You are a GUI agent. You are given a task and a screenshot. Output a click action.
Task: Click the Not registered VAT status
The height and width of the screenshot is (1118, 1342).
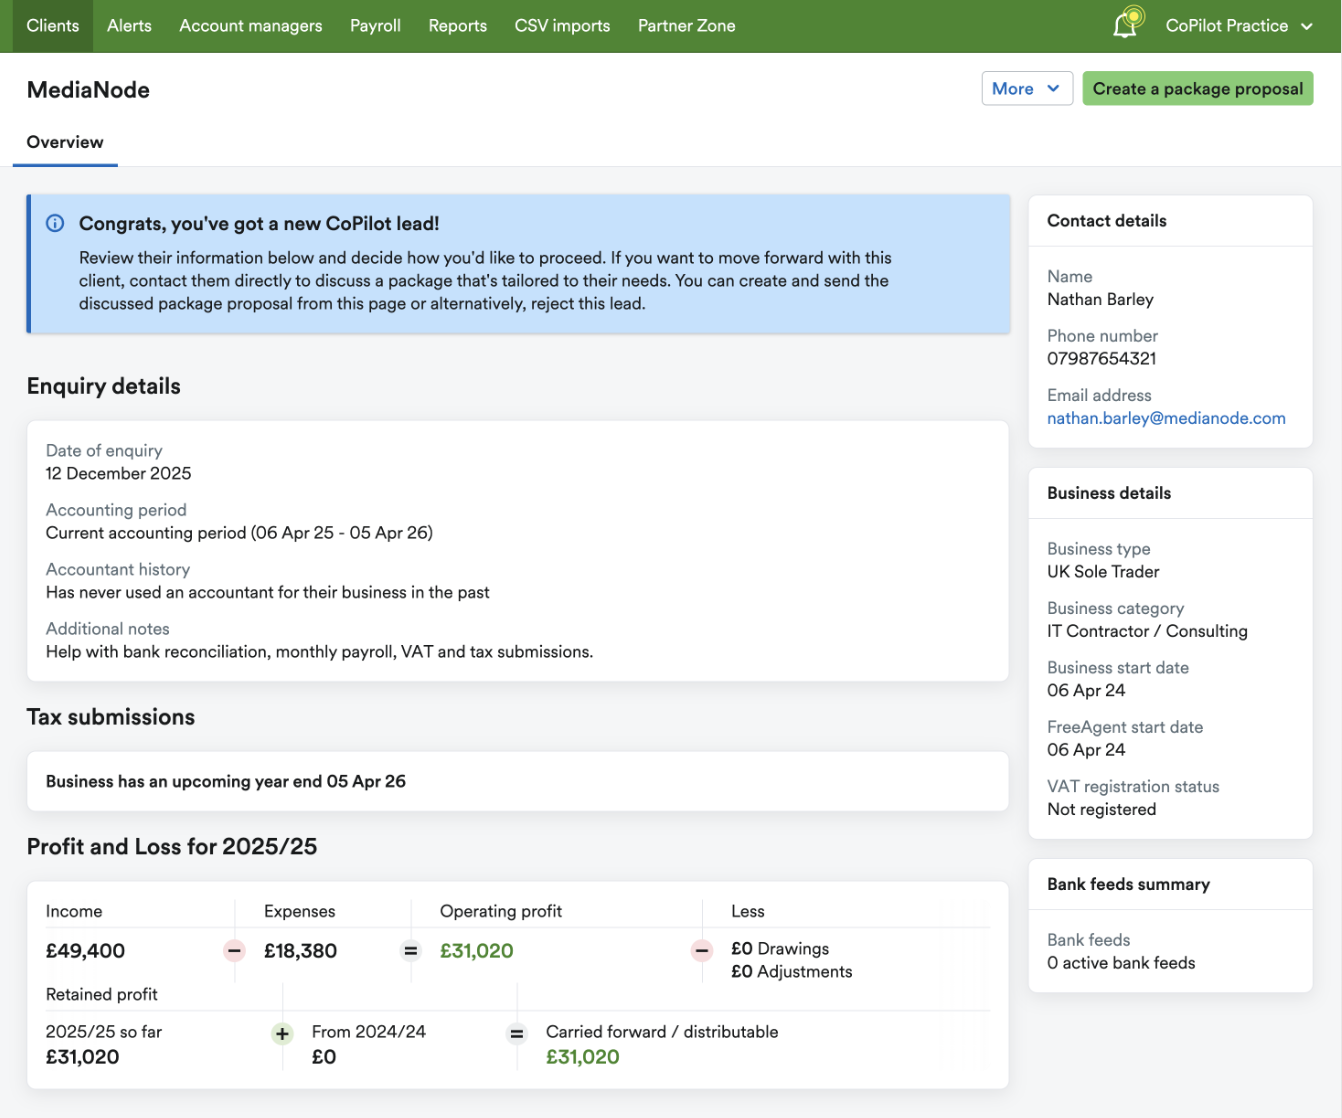pyautogui.click(x=1101, y=809)
